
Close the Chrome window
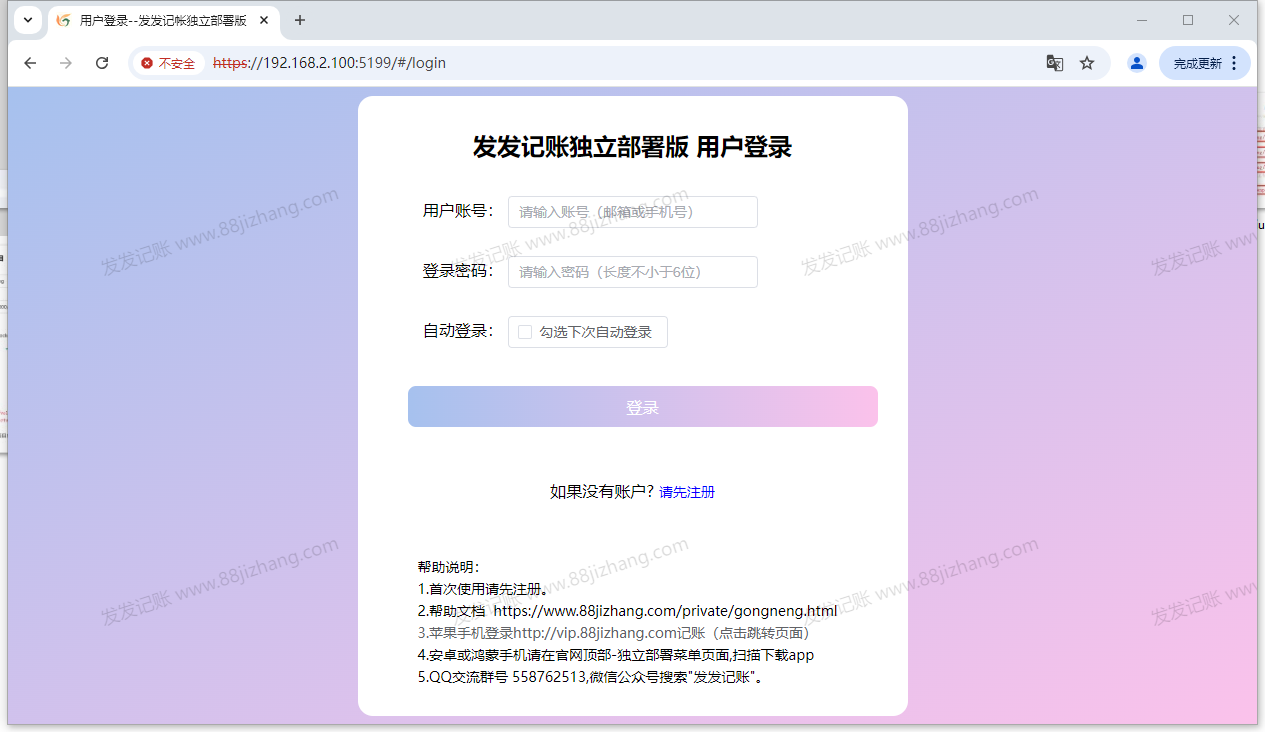[1234, 20]
